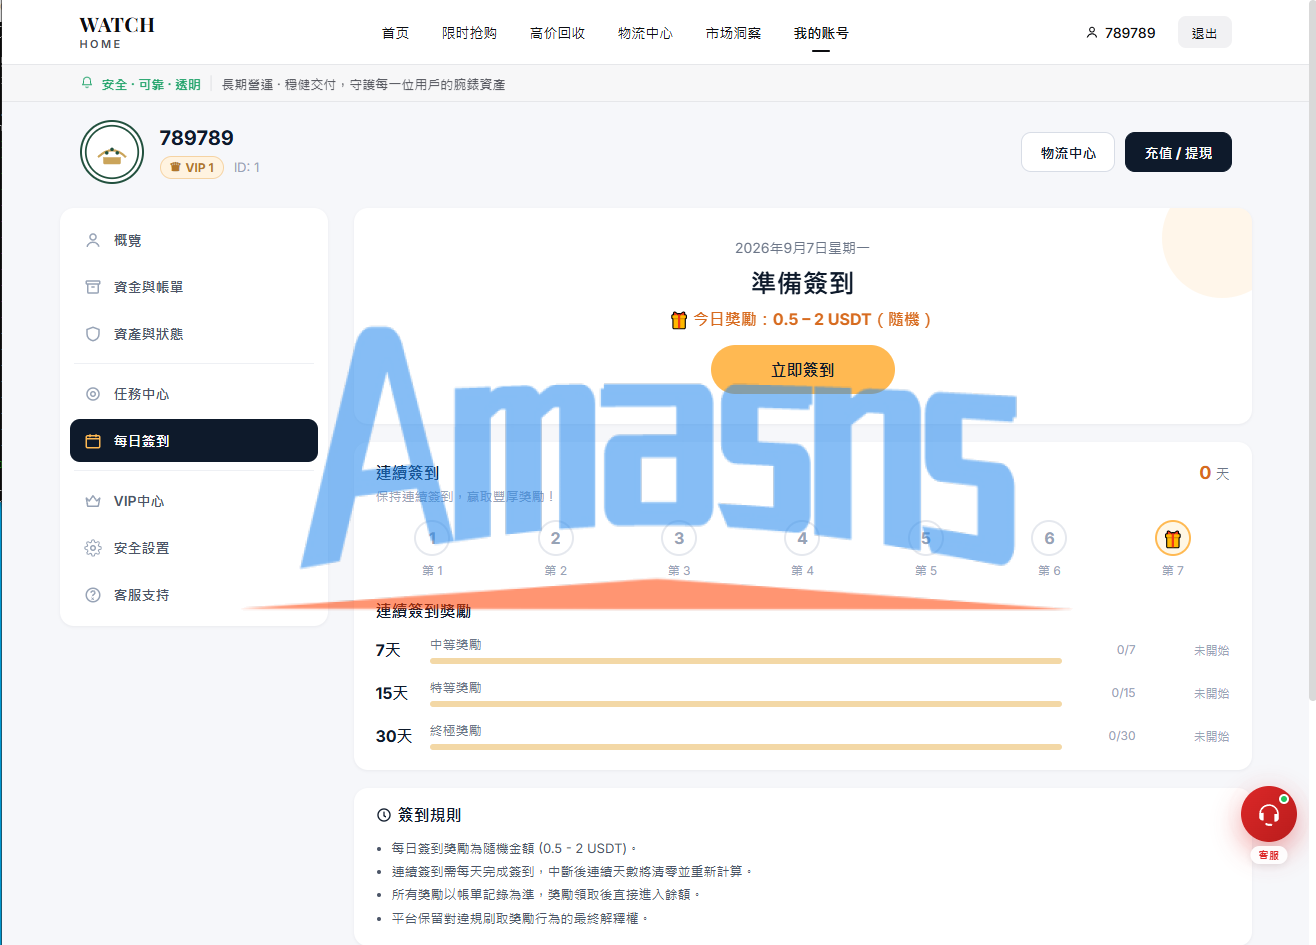Click the page vertical scrollbar

click(1311, 350)
